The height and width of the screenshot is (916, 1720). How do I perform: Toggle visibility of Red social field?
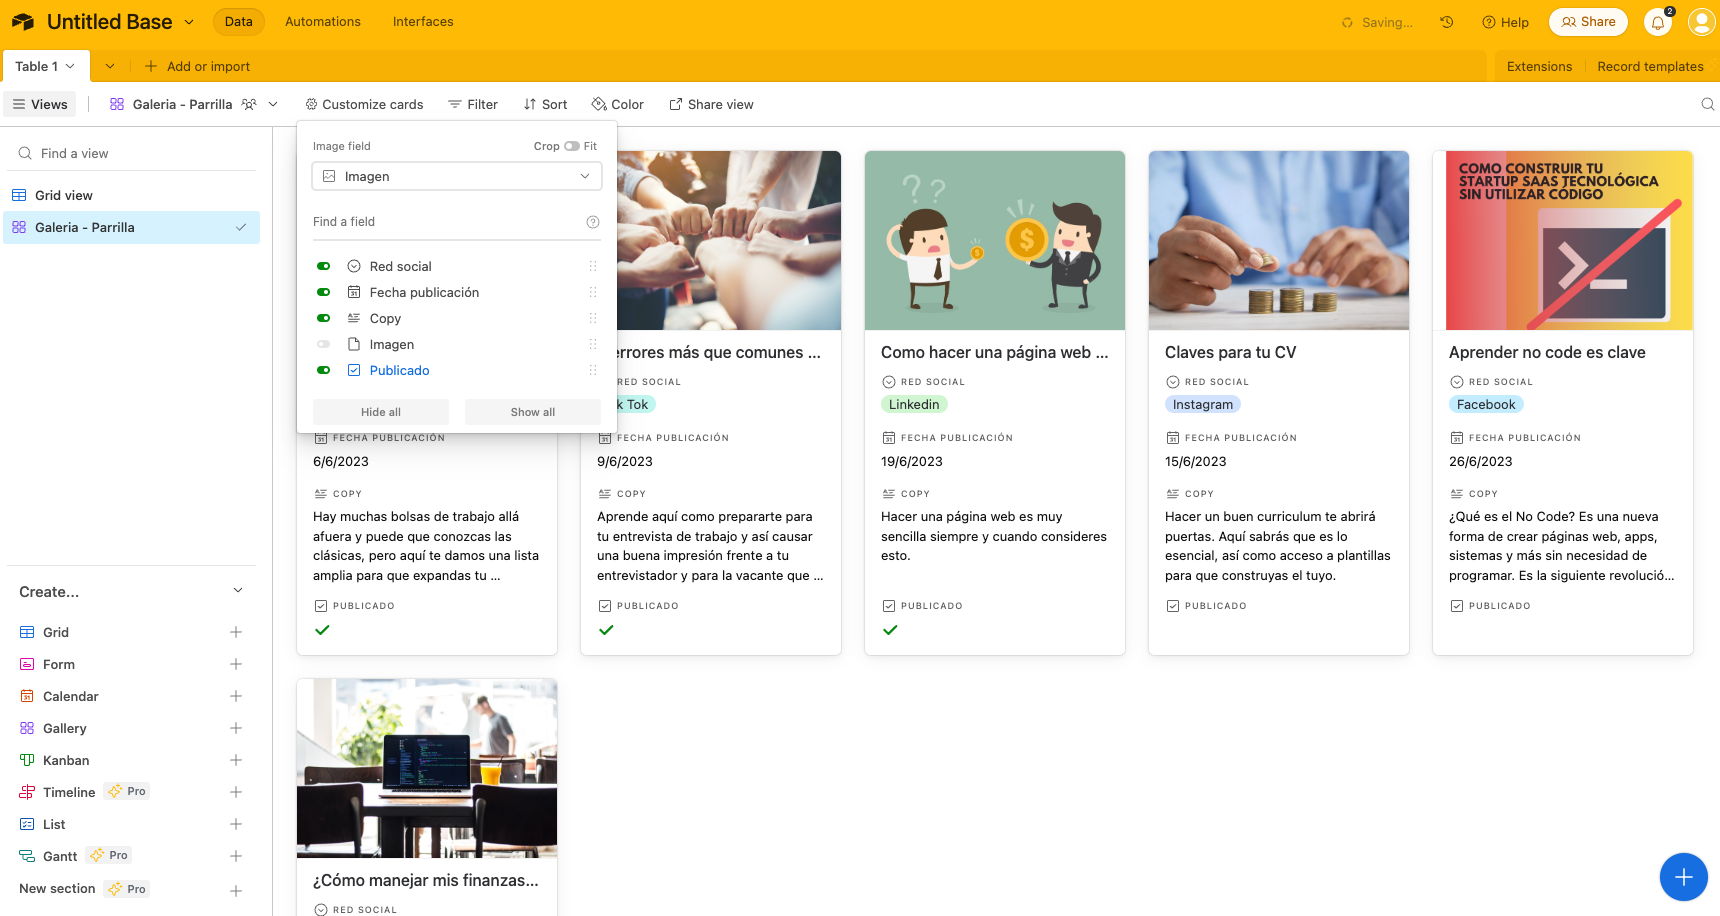[x=324, y=266]
